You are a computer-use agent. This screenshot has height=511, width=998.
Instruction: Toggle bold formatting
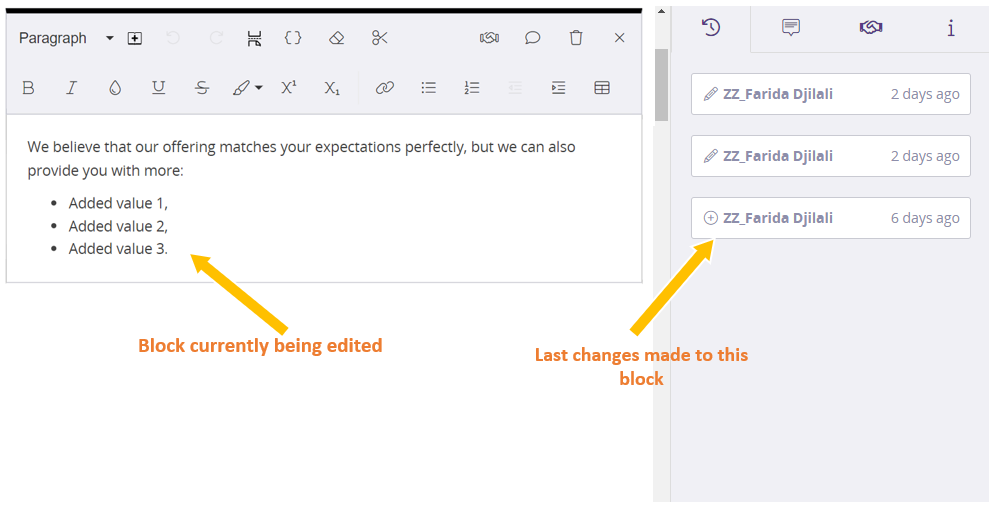tap(28, 88)
